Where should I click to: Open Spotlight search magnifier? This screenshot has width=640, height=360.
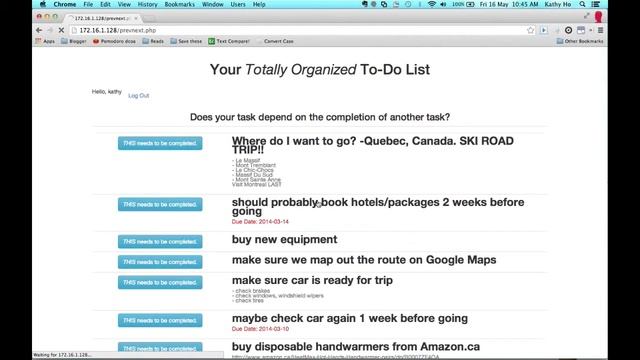point(582,4)
